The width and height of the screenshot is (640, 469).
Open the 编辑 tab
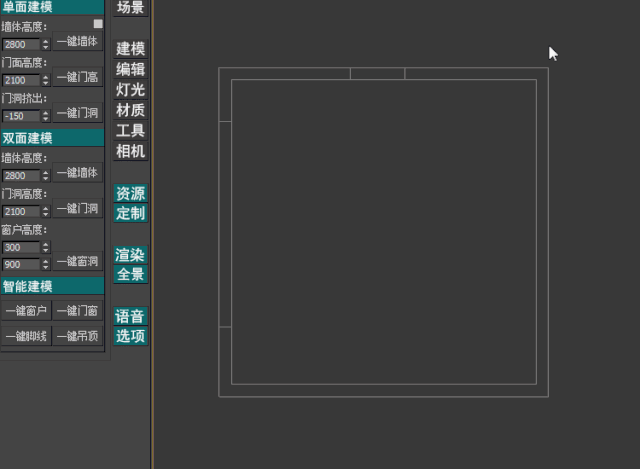131,69
